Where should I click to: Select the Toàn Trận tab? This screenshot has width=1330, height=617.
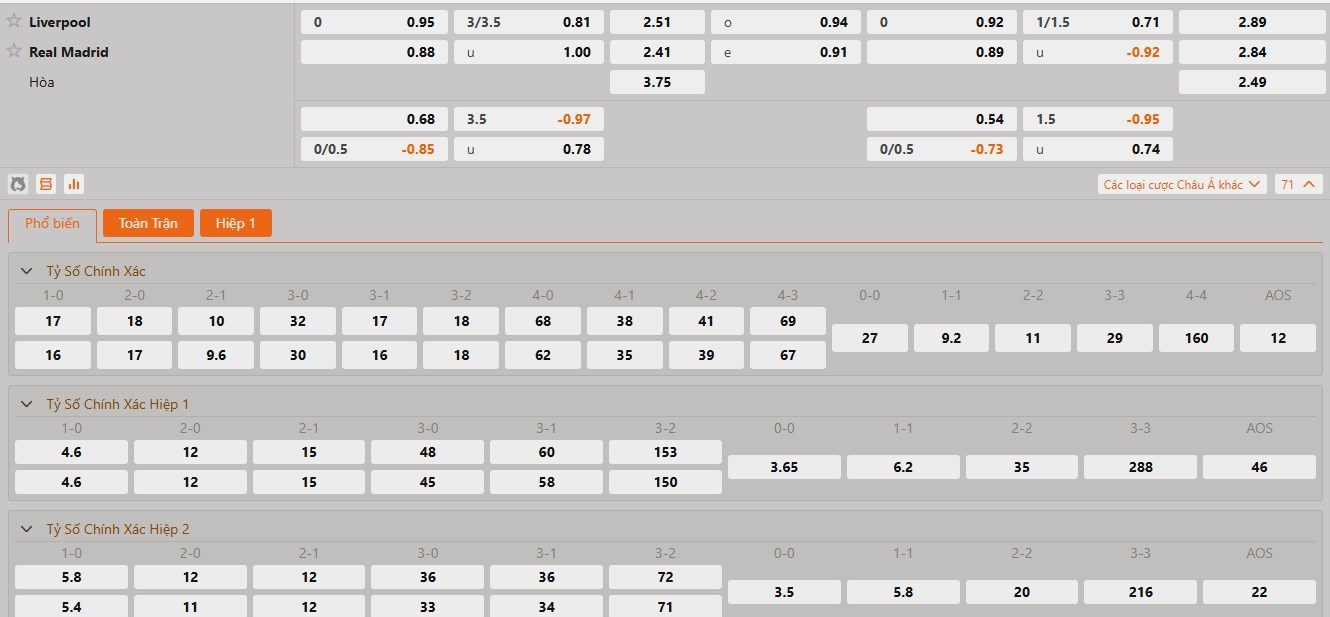tap(148, 223)
